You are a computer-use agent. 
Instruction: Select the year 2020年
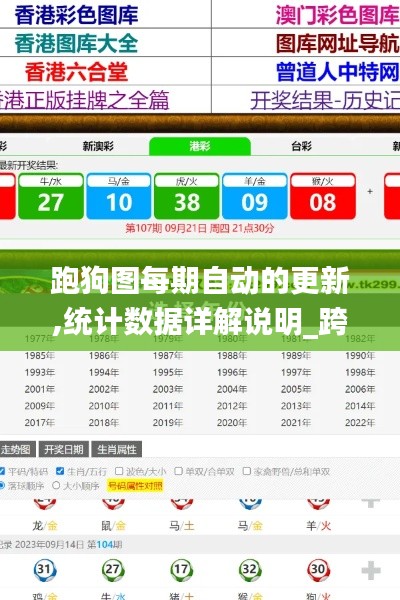coord(232,423)
